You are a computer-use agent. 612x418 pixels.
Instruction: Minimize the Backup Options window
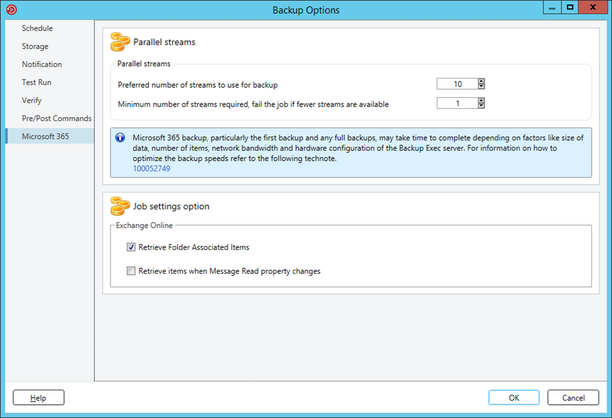point(552,7)
